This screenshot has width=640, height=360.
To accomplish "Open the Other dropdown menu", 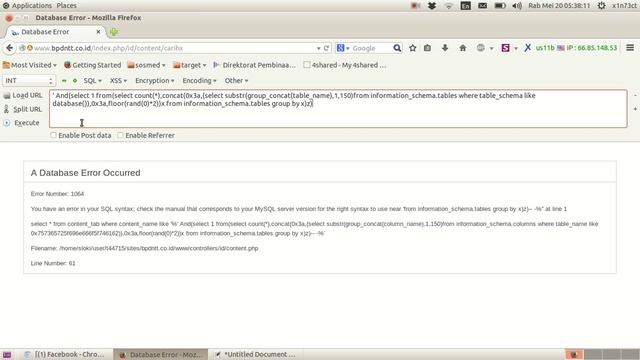I will 236,81.
